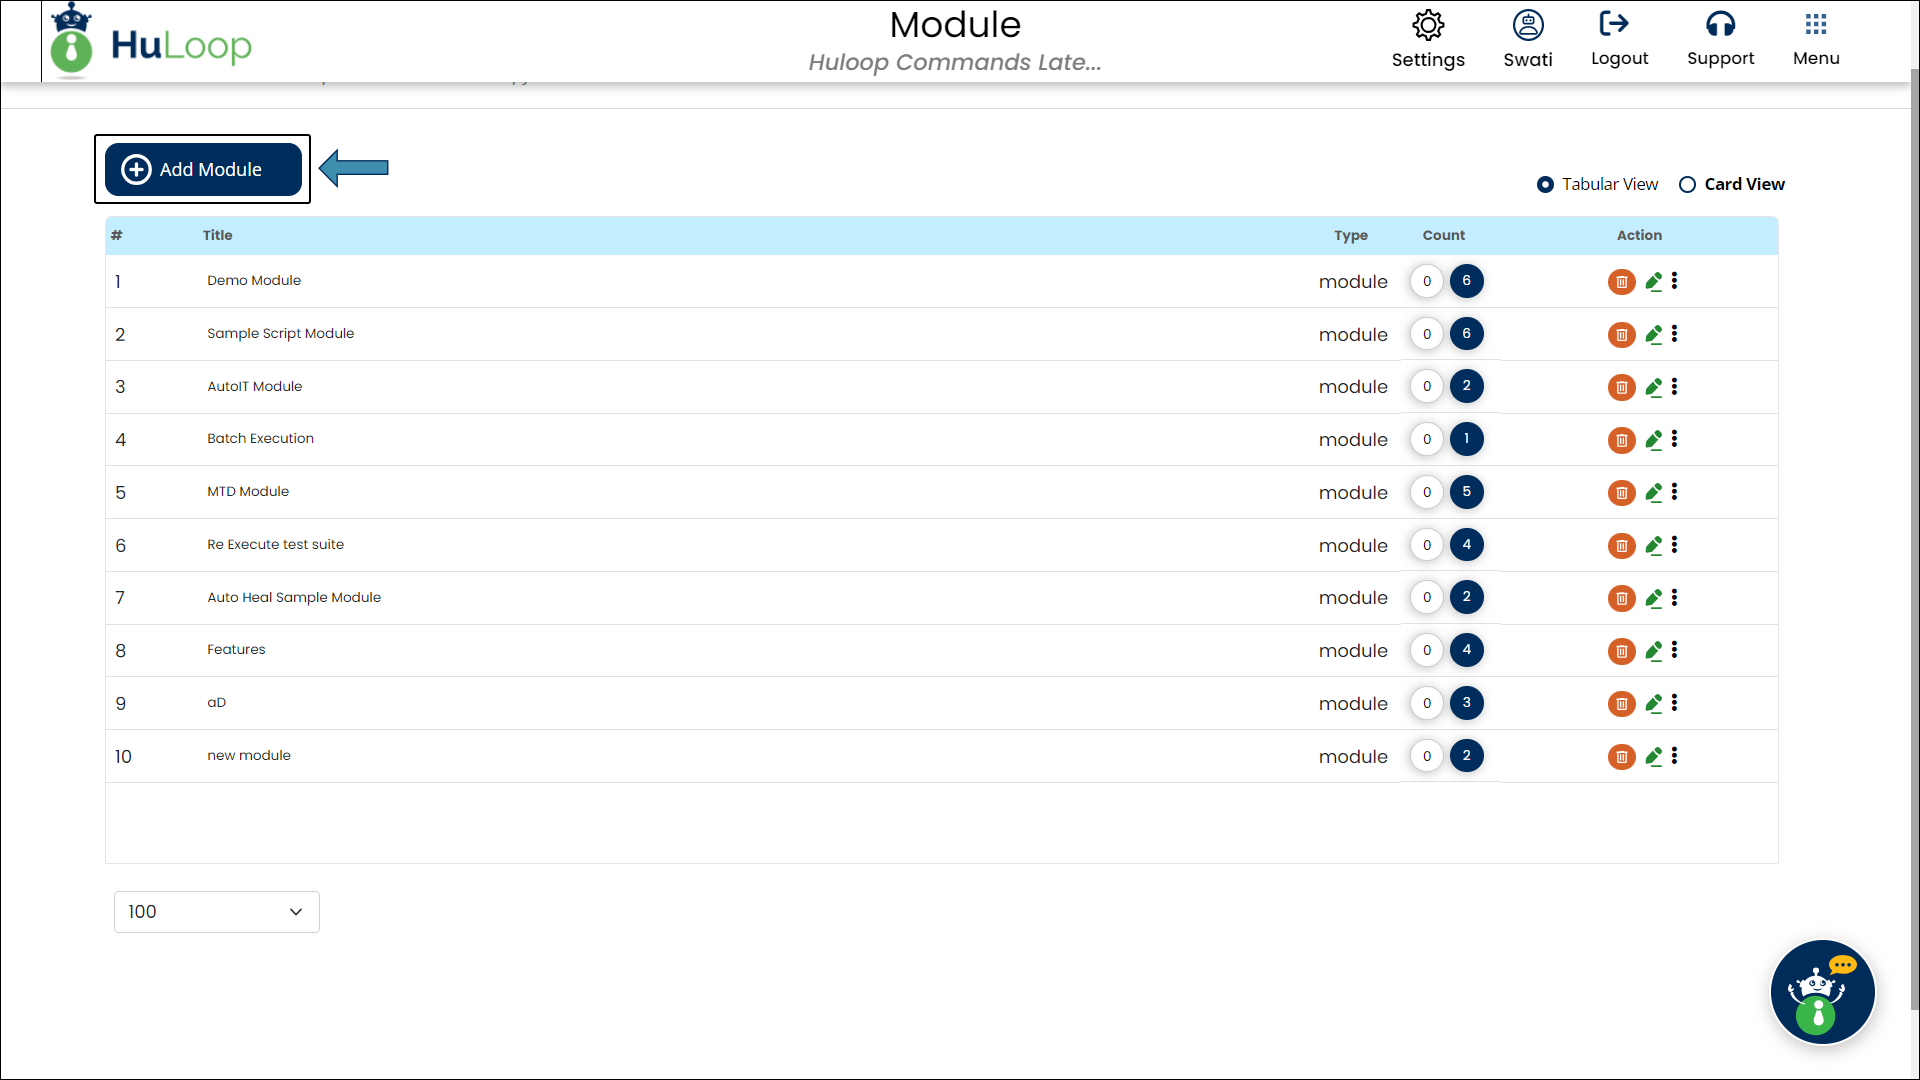Click count badge 3 for aD row
1920x1080 pixels.
(1467, 703)
